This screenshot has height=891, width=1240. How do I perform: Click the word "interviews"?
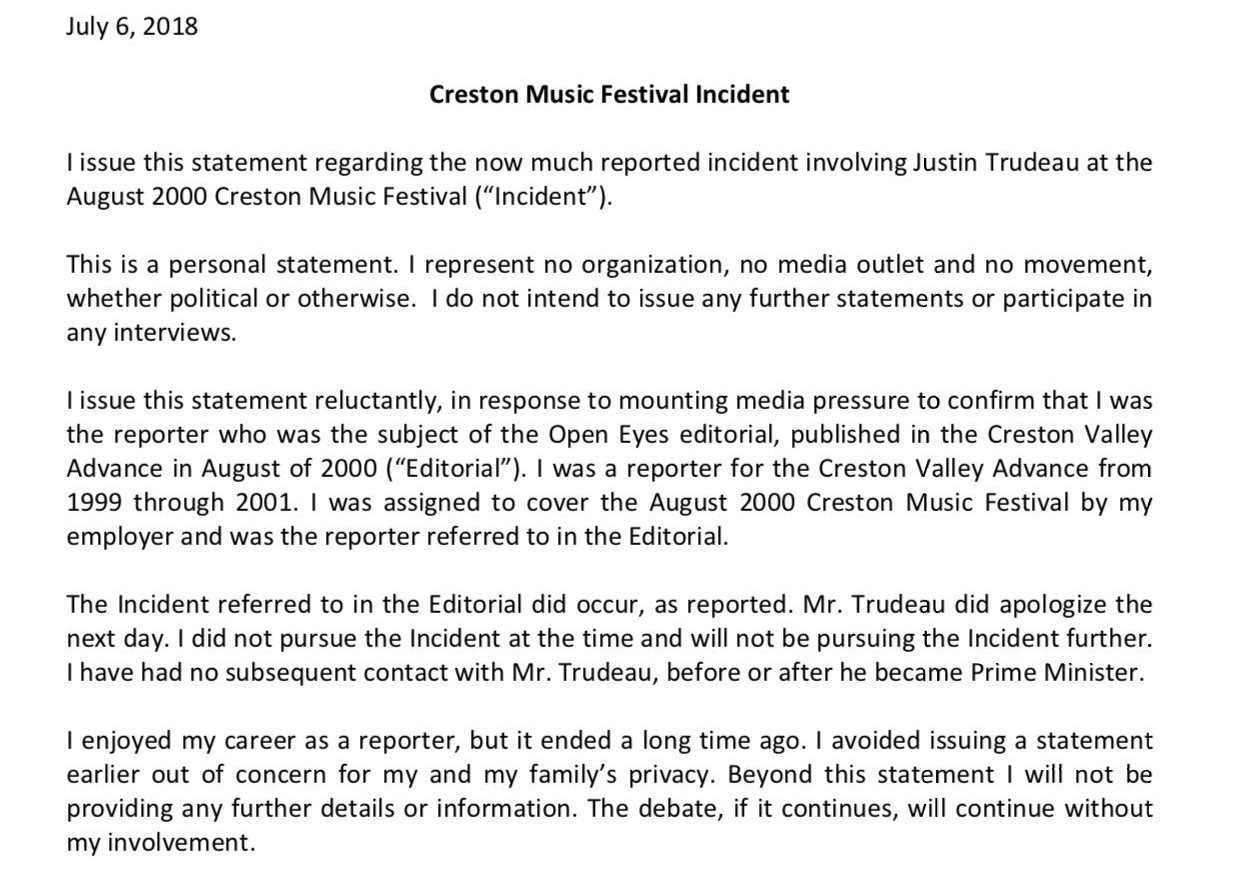tap(166, 333)
